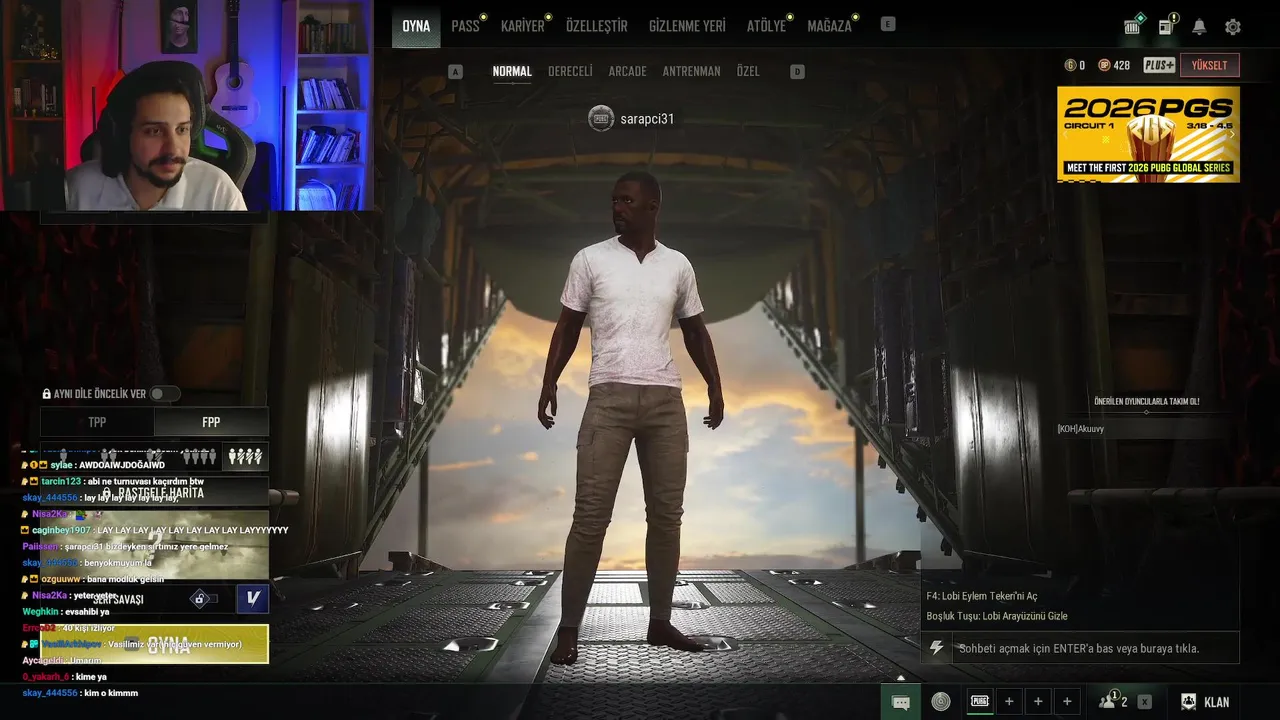Open the KARİYER tab
The height and width of the screenshot is (720, 1280).
coord(523,26)
